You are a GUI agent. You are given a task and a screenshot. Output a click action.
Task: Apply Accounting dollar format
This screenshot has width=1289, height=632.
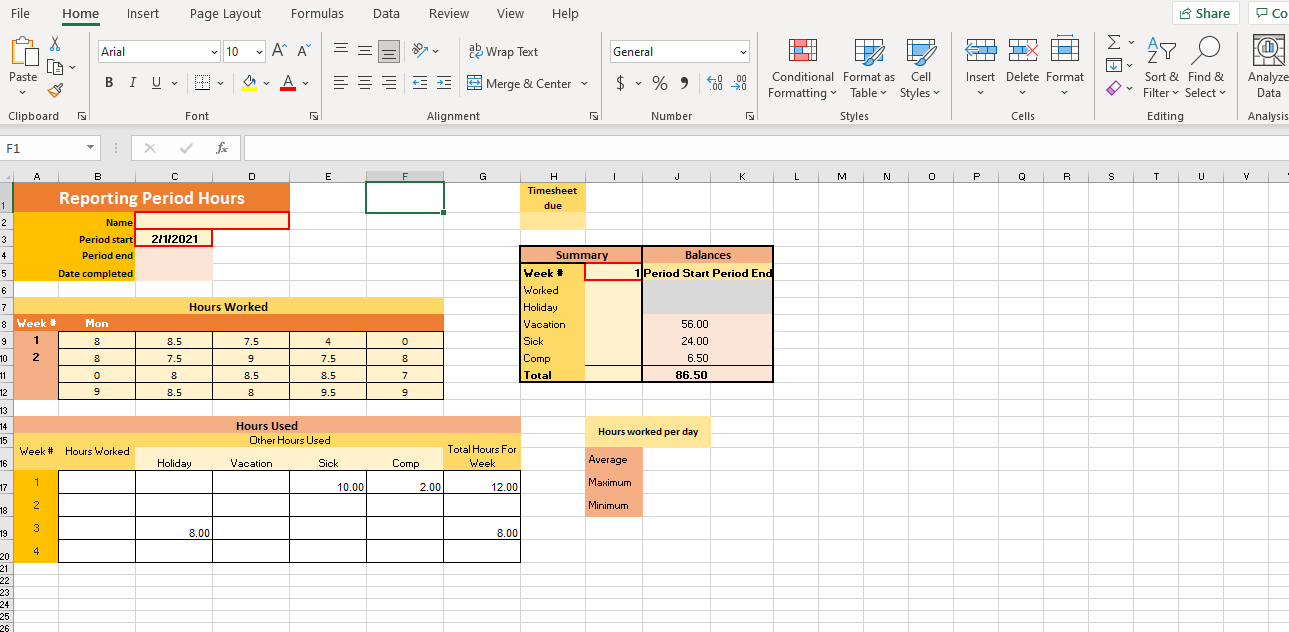(621, 84)
